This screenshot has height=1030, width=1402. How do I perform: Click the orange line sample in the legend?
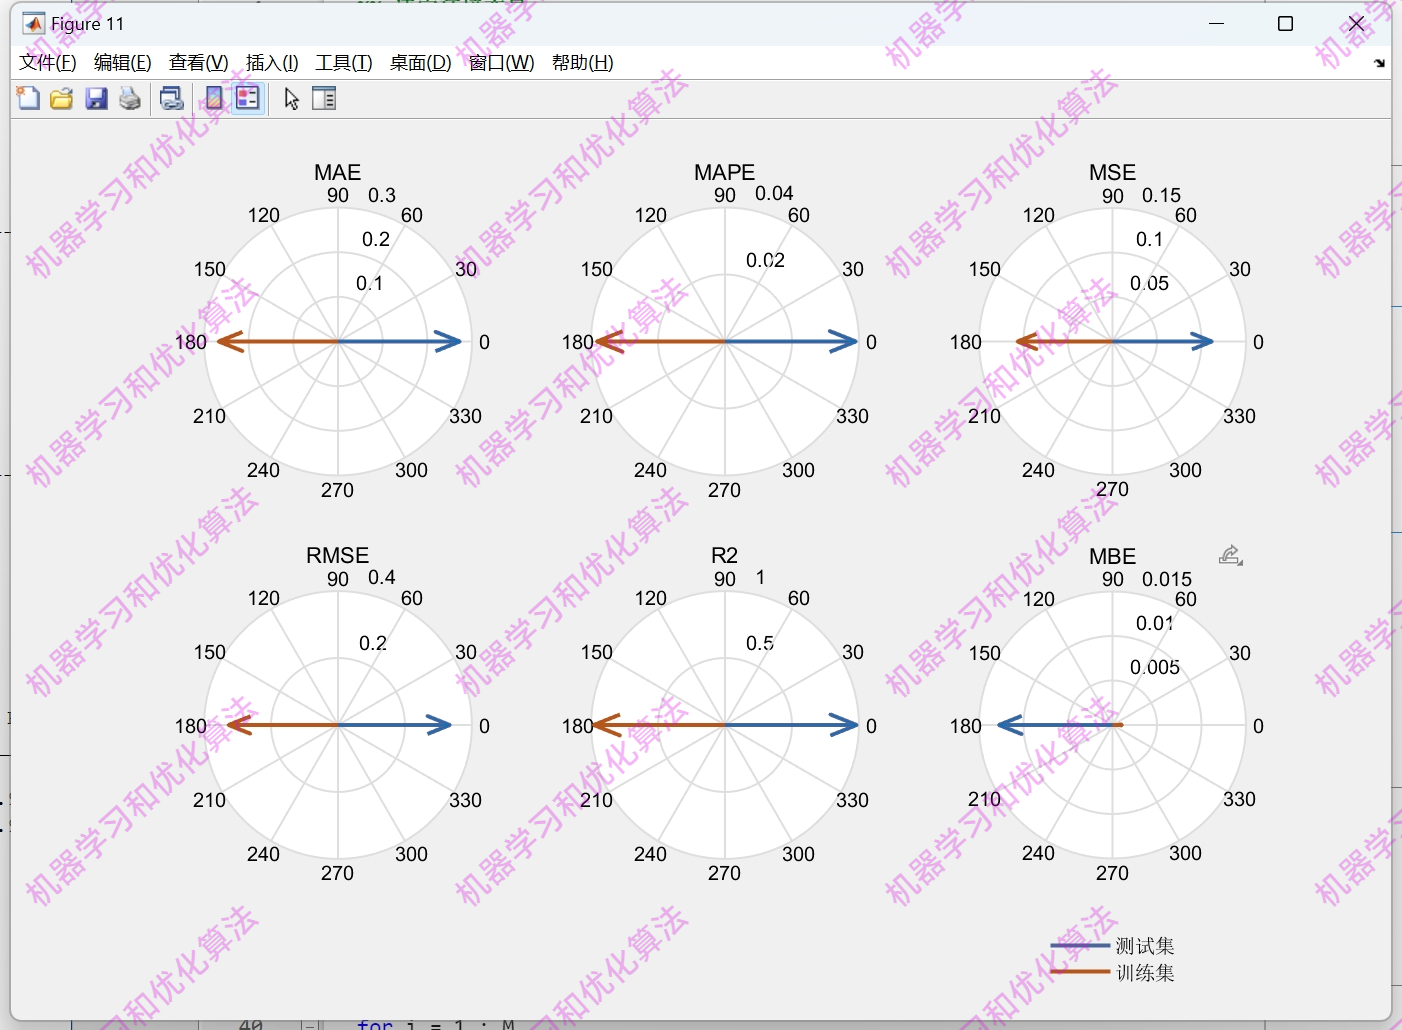1080,971
